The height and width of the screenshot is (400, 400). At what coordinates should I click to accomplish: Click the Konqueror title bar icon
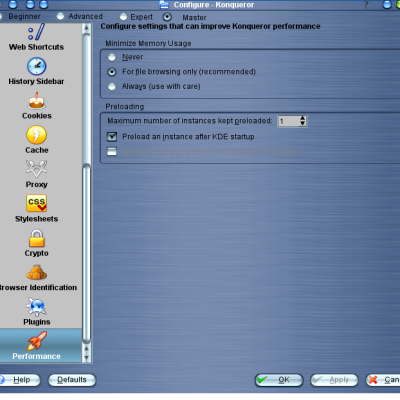(164, 5)
